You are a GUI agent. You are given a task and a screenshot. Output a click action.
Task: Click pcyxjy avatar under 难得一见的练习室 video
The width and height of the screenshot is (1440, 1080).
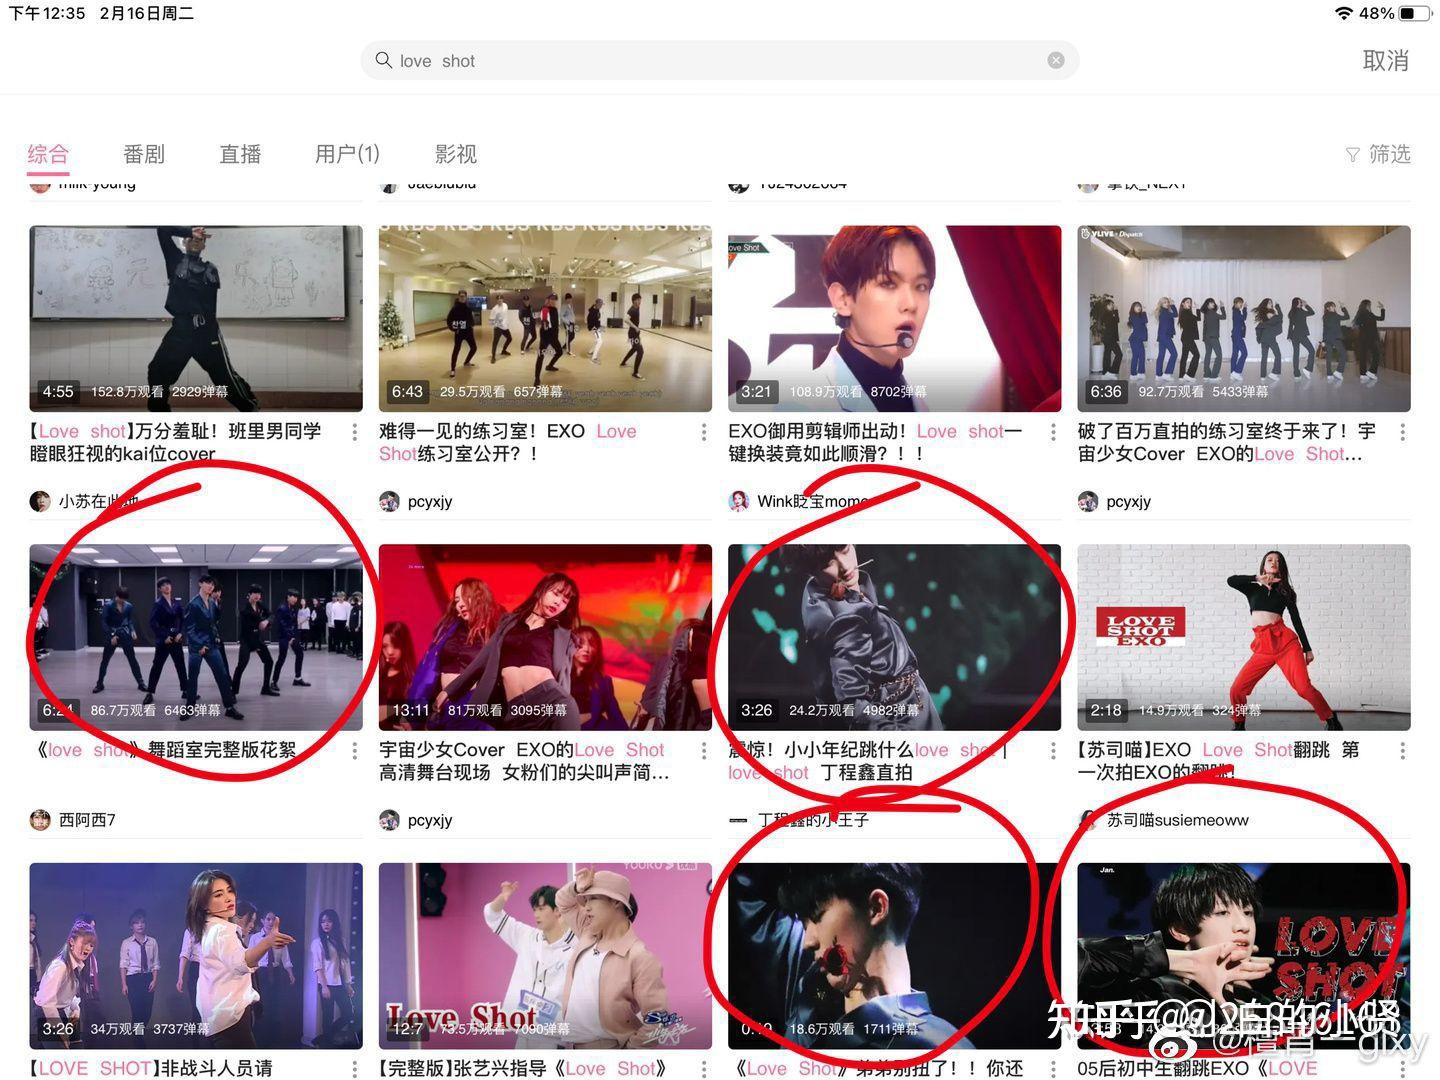click(389, 501)
